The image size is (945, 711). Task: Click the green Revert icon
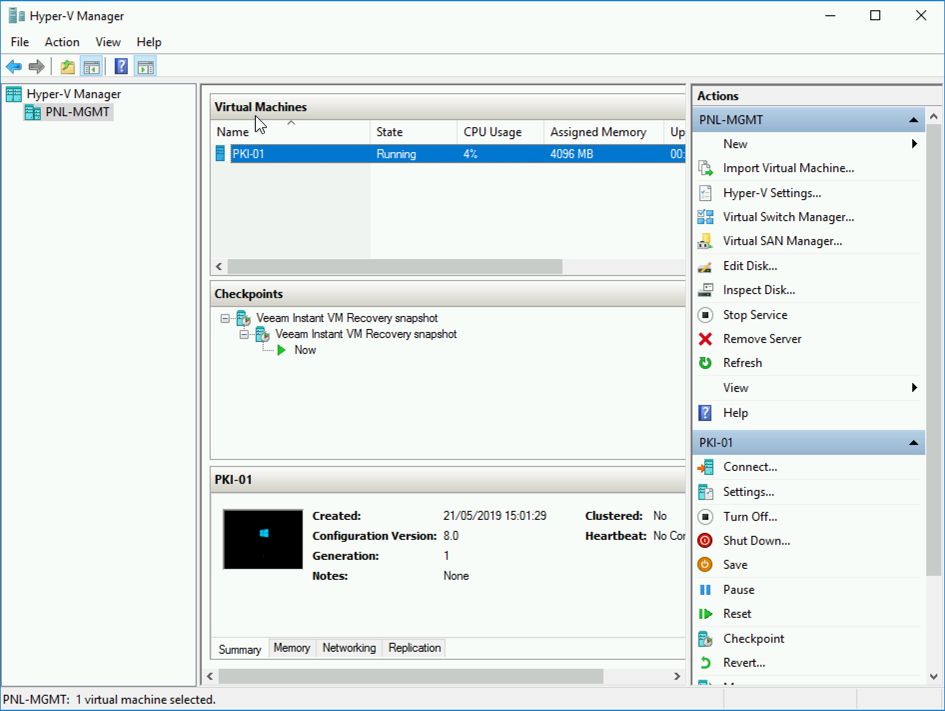(705, 663)
